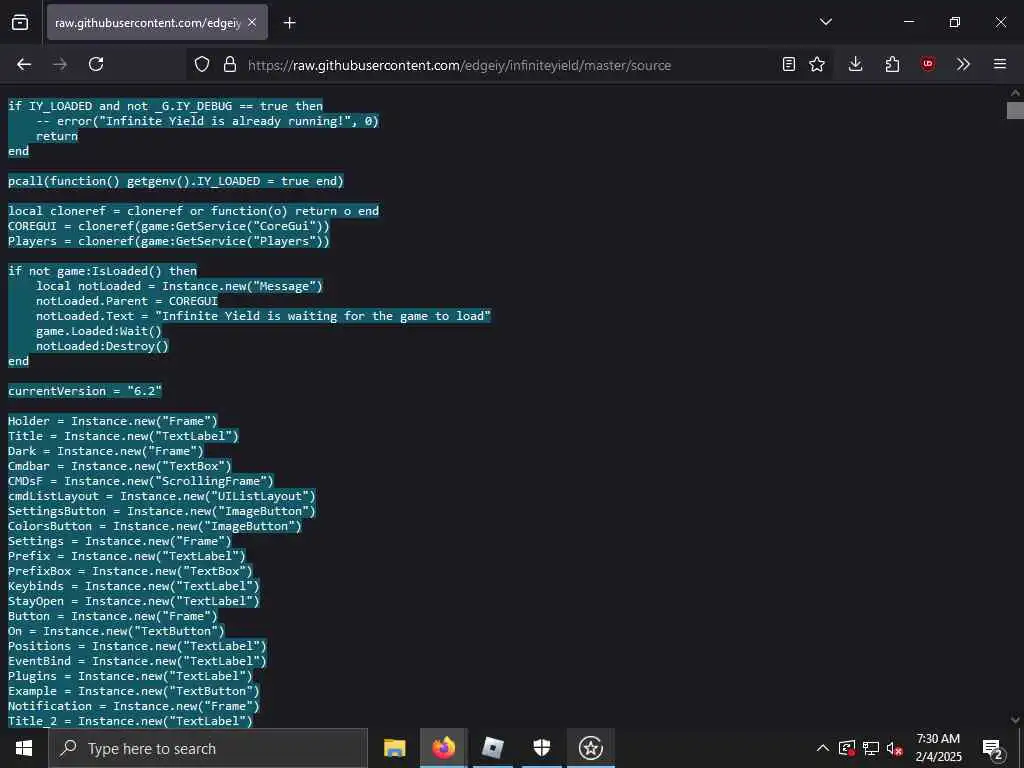Switch to Firefox taskbar icon
This screenshot has height=768, width=1024.
coord(443,748)
